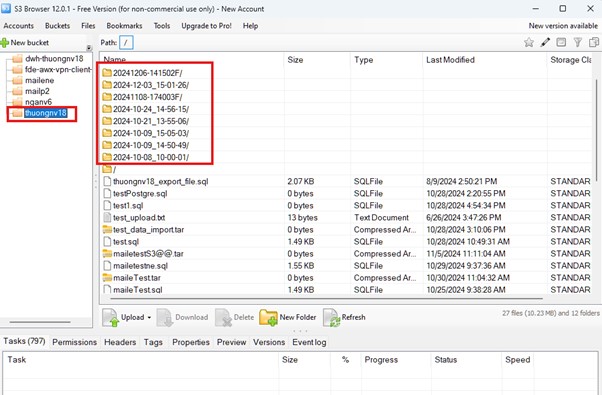Open the Accounts menu
Image resolution: width=602 pixels, height=395 pixels.
(18, 26)
